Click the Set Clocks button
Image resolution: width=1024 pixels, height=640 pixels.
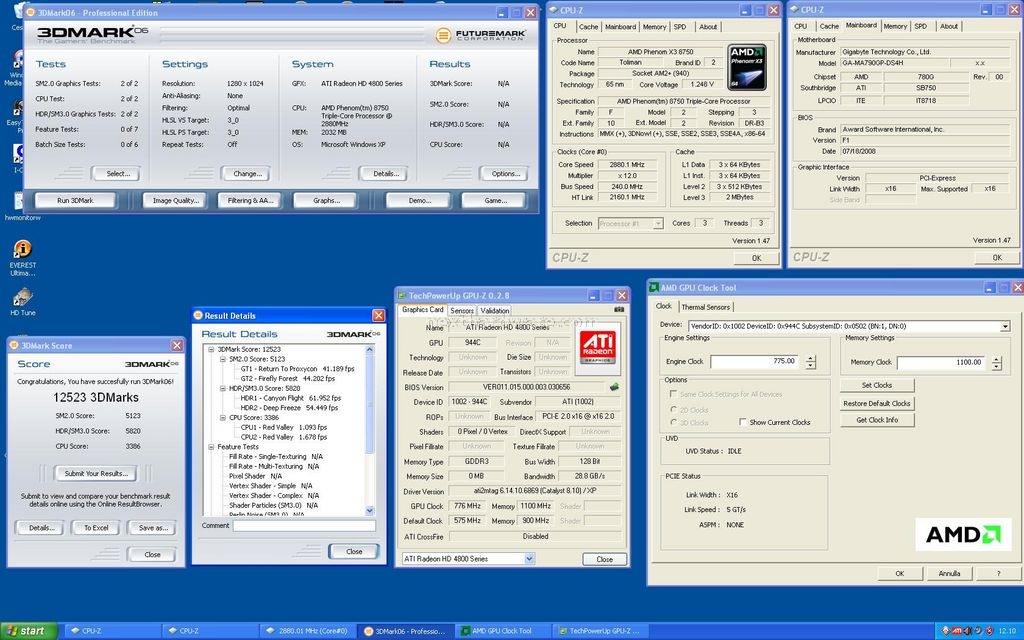click(x=877, y=385)
